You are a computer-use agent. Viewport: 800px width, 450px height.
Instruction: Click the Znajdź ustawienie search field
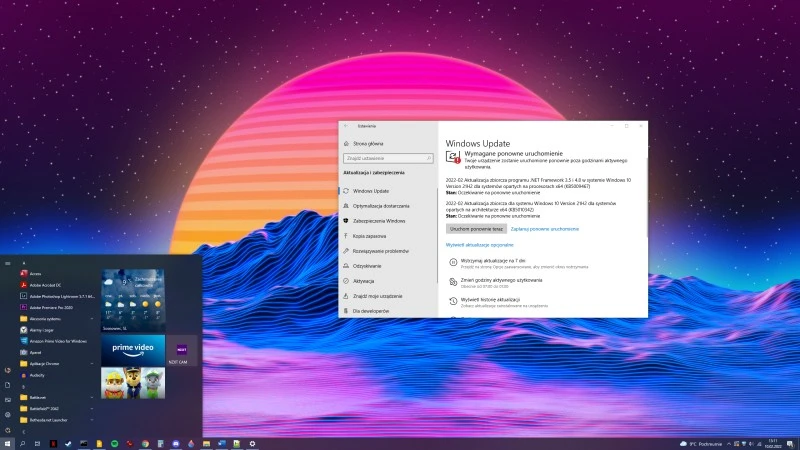(x=388, y=159)
